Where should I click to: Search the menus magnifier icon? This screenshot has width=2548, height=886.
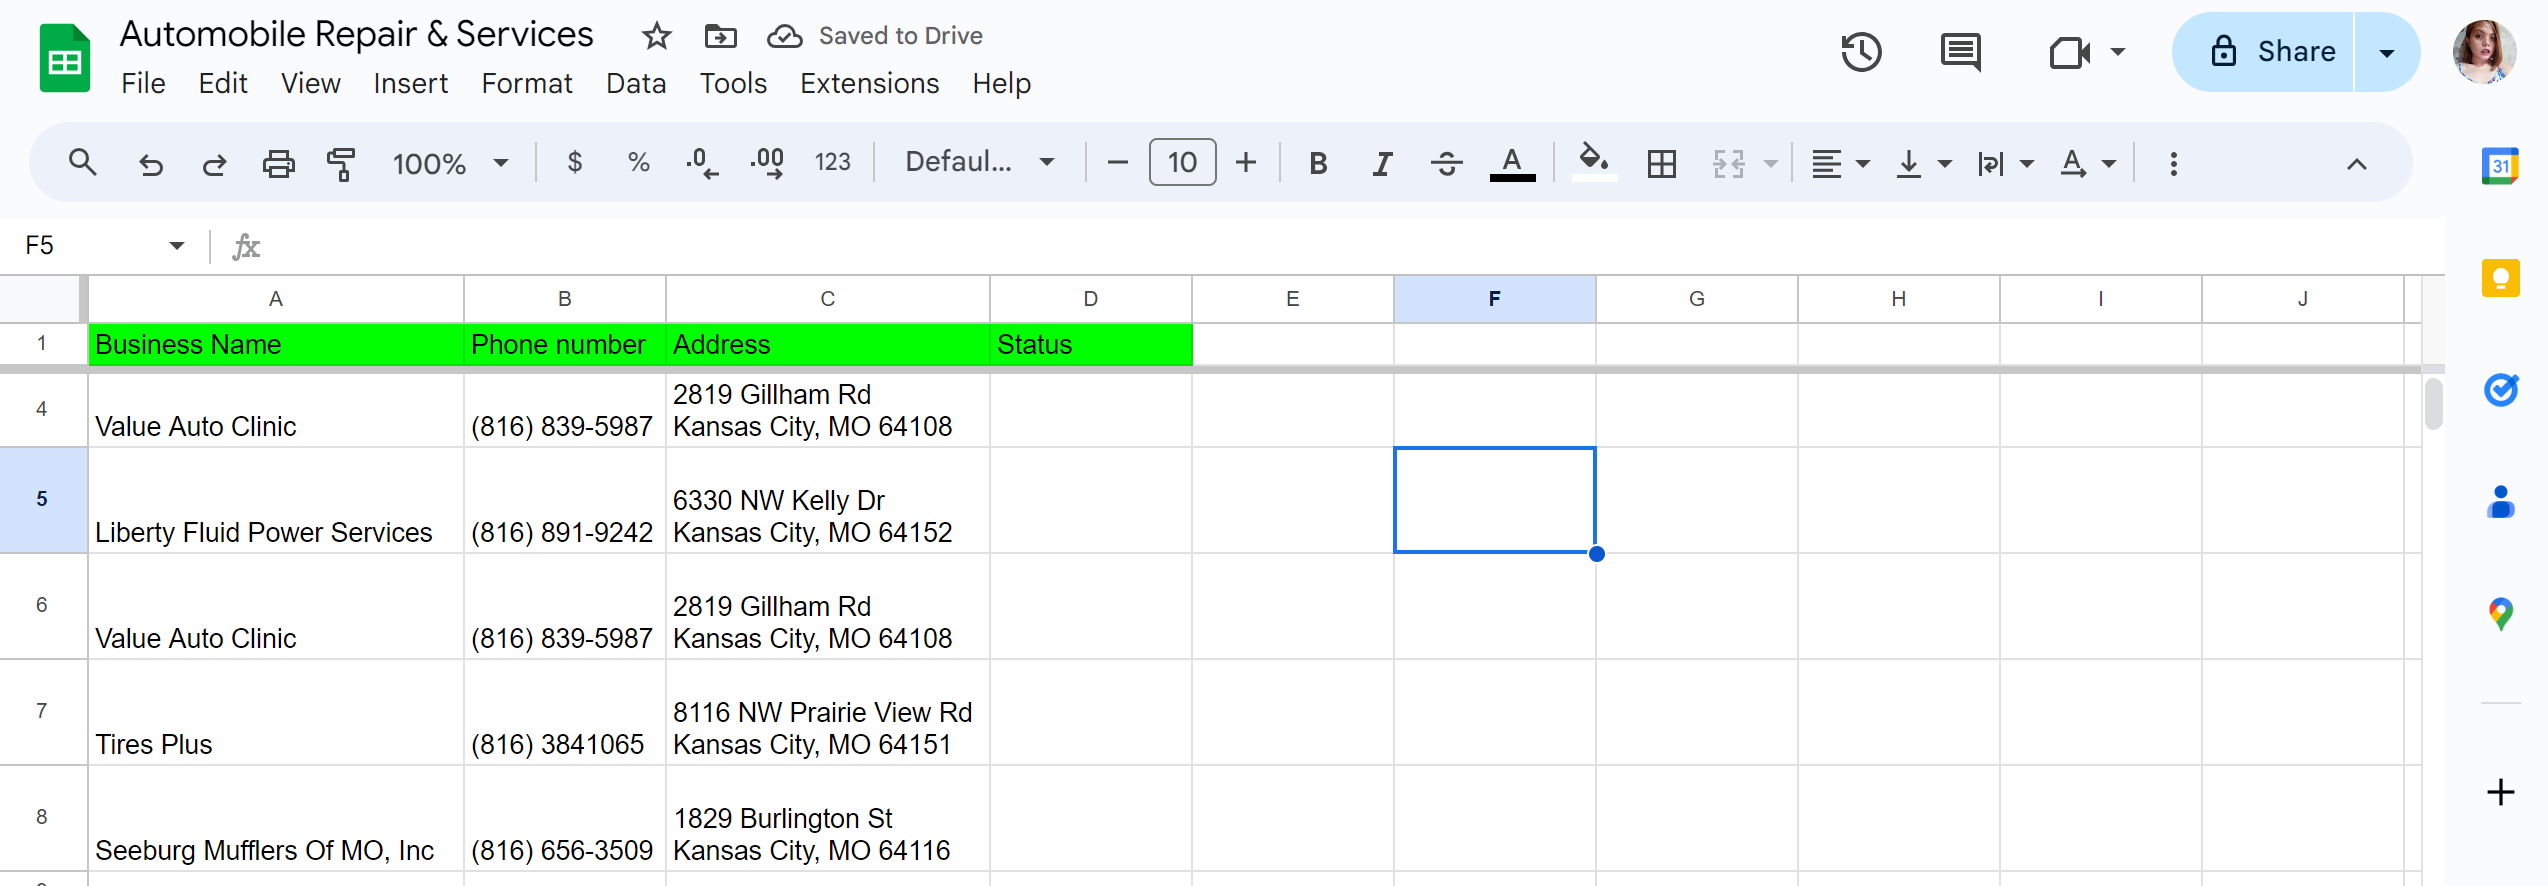coord(82,162)
